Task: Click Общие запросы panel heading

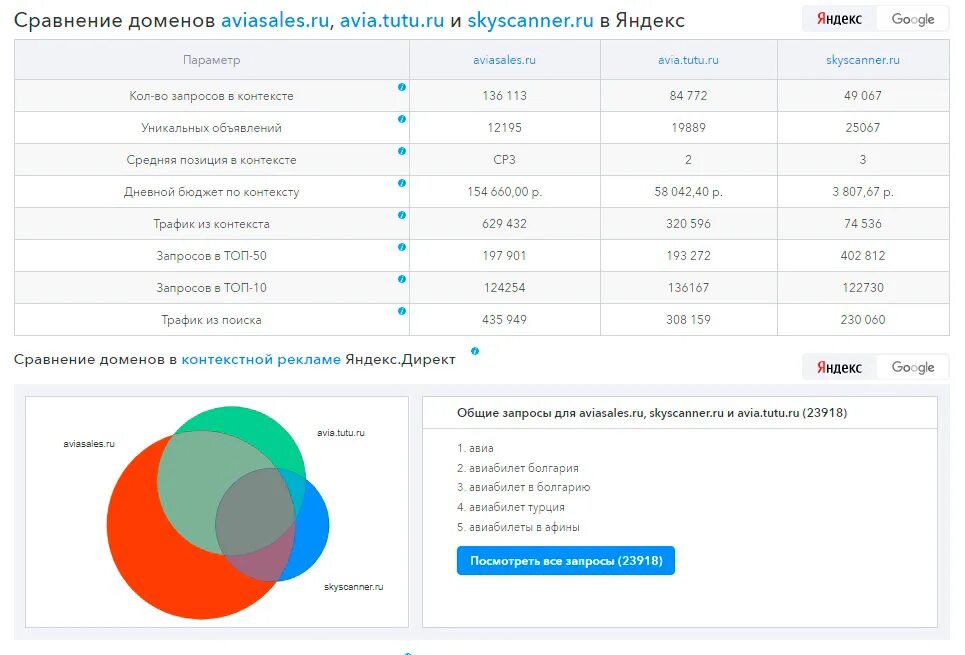Action: click(x=652, y=413)
